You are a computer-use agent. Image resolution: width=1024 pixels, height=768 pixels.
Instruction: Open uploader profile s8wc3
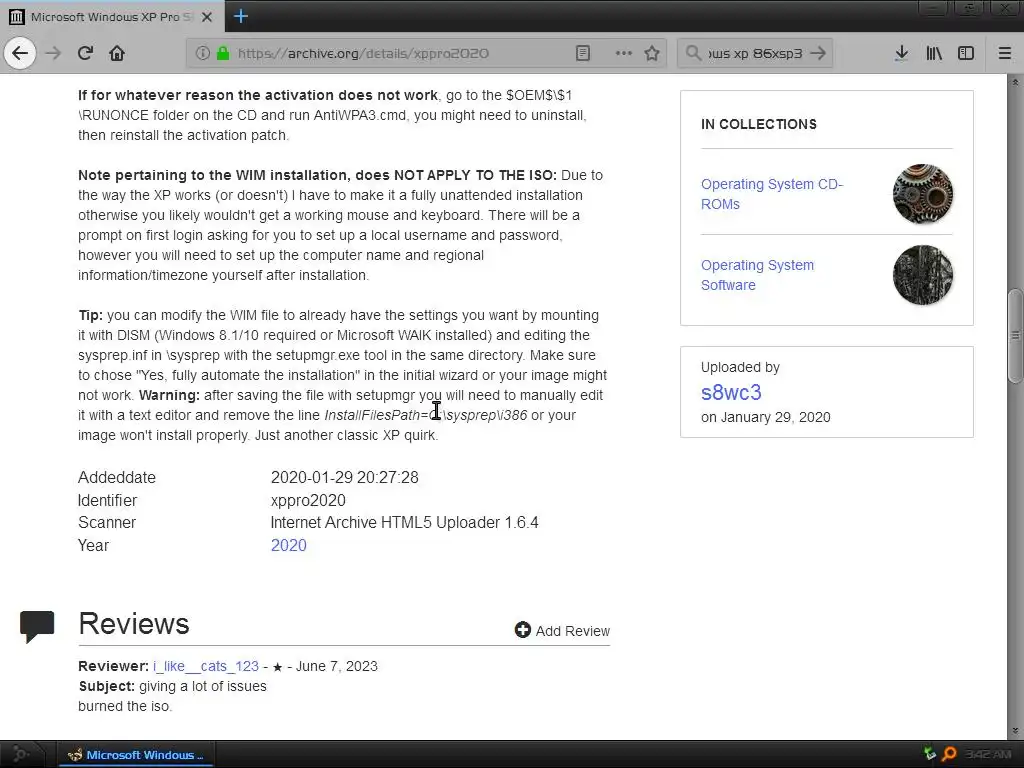tap(731, 392)
